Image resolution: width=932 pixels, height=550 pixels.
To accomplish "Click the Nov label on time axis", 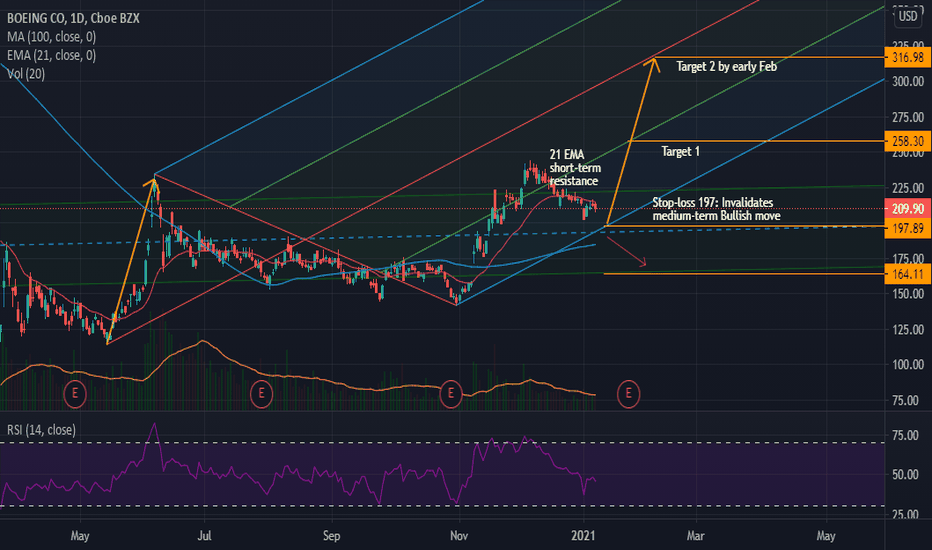I will [459, 536].
